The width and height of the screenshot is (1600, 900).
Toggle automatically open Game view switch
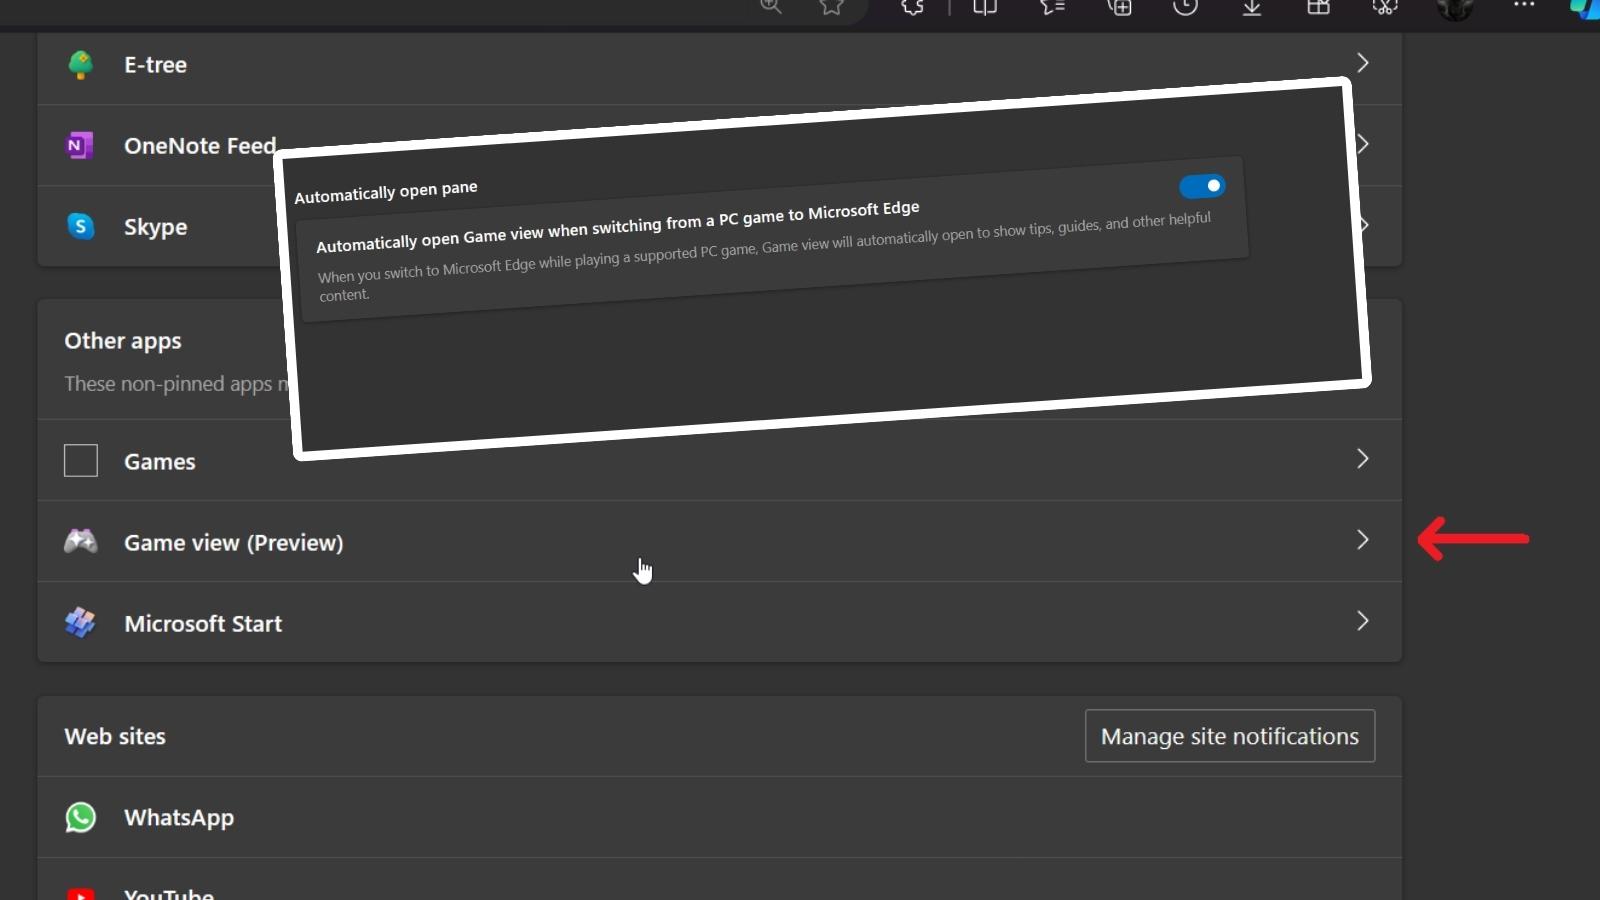click(x=1201, y=186)
